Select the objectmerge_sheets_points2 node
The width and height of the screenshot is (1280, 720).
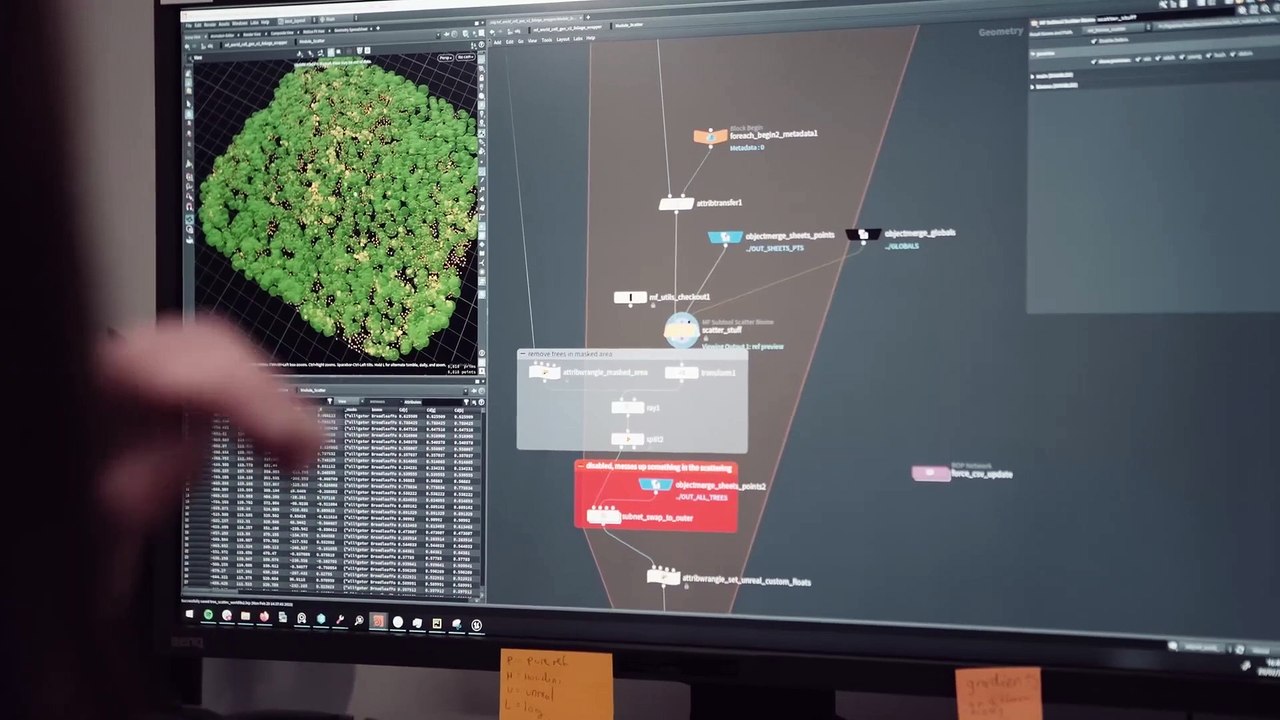point(655,485)
